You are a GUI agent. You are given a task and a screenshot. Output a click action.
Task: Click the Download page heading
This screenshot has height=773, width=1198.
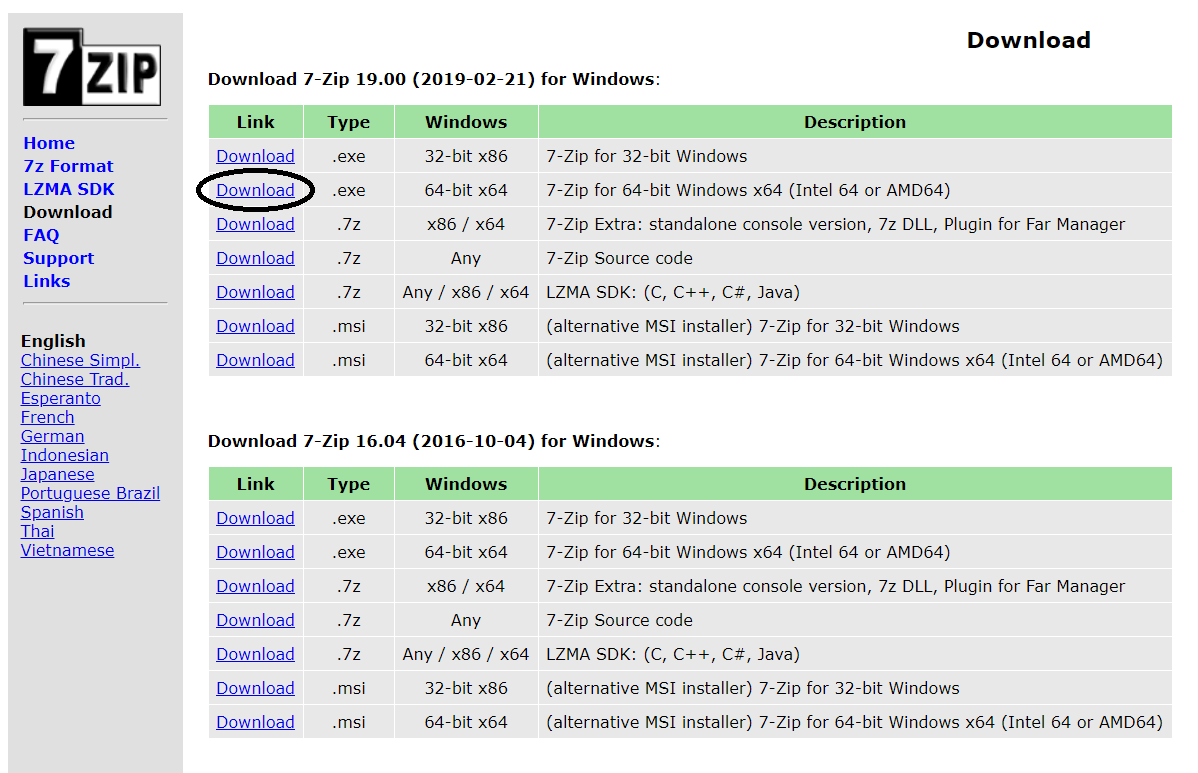click(x=1028, y=40)
